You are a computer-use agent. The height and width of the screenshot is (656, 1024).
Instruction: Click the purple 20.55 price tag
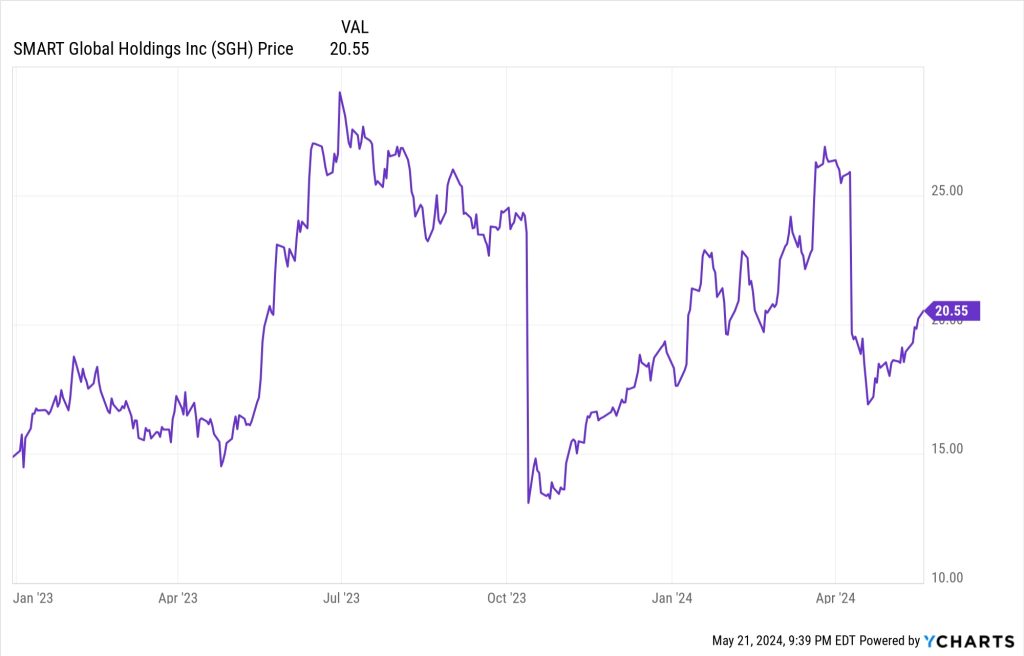coord(954,311)
